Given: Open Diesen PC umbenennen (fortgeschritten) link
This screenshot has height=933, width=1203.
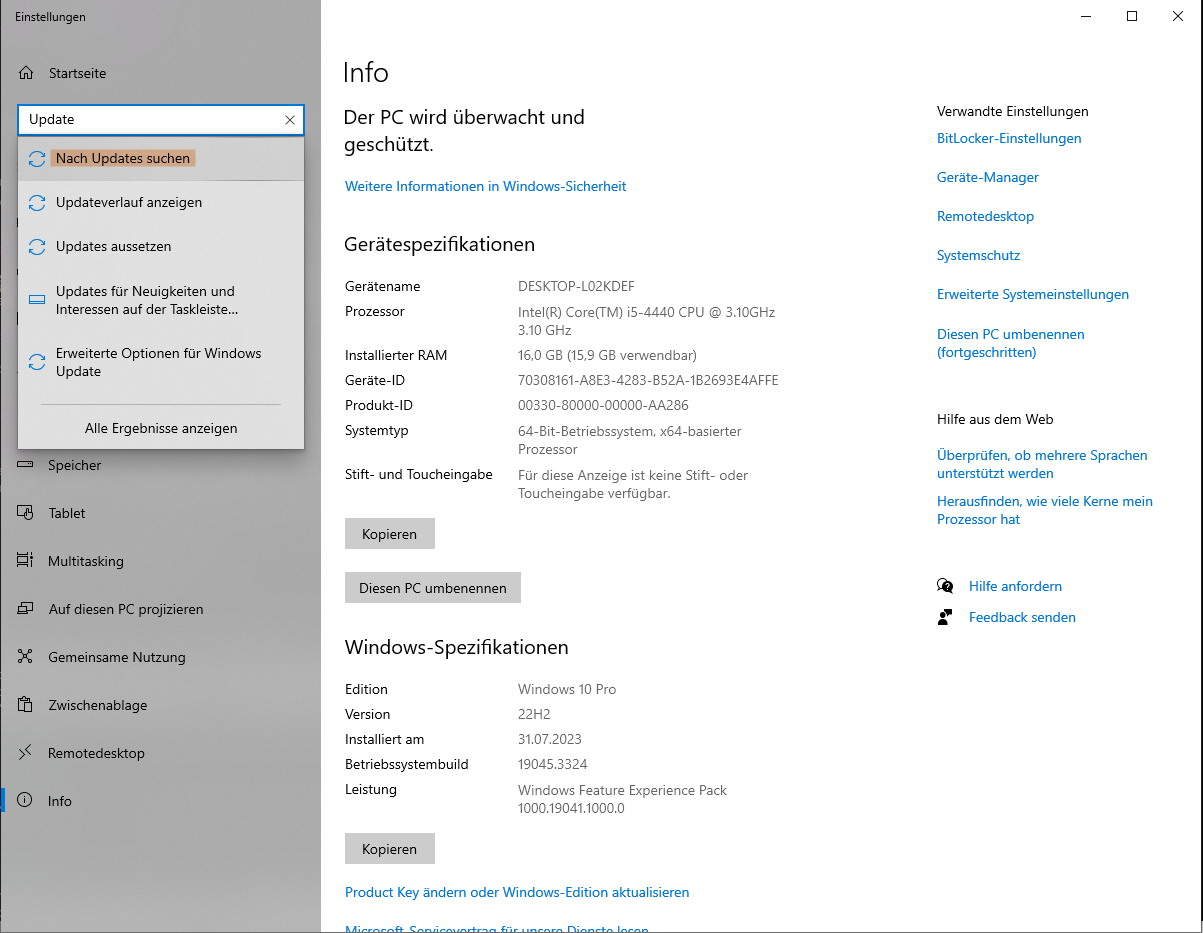Looking at the screenshot, I should [x=1011, y=343].
